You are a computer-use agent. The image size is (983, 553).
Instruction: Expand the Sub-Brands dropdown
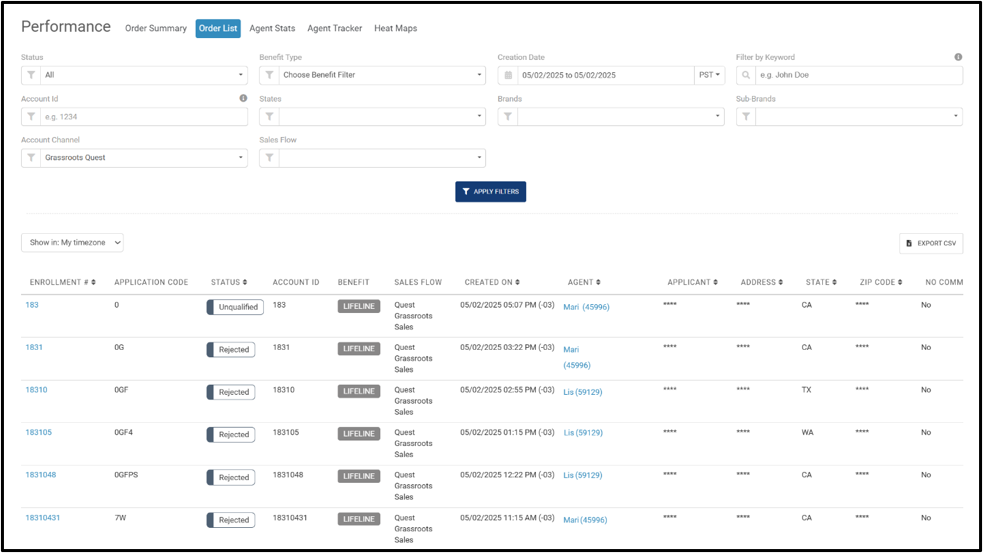[x=859, y=117]
